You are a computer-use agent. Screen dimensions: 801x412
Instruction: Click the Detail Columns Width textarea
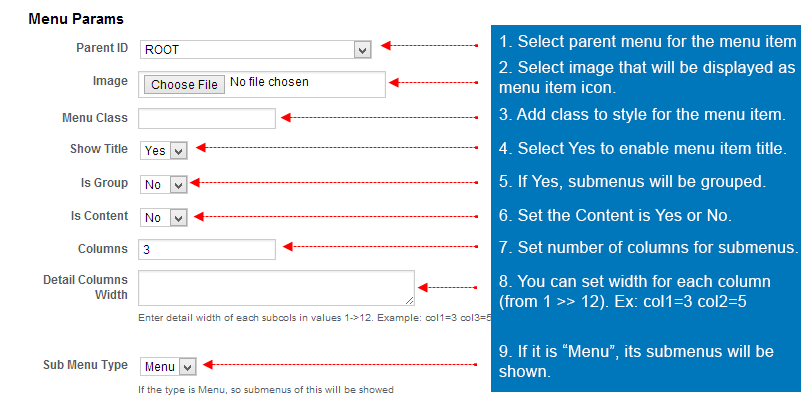pyautogui.click(x=276, y=288)
